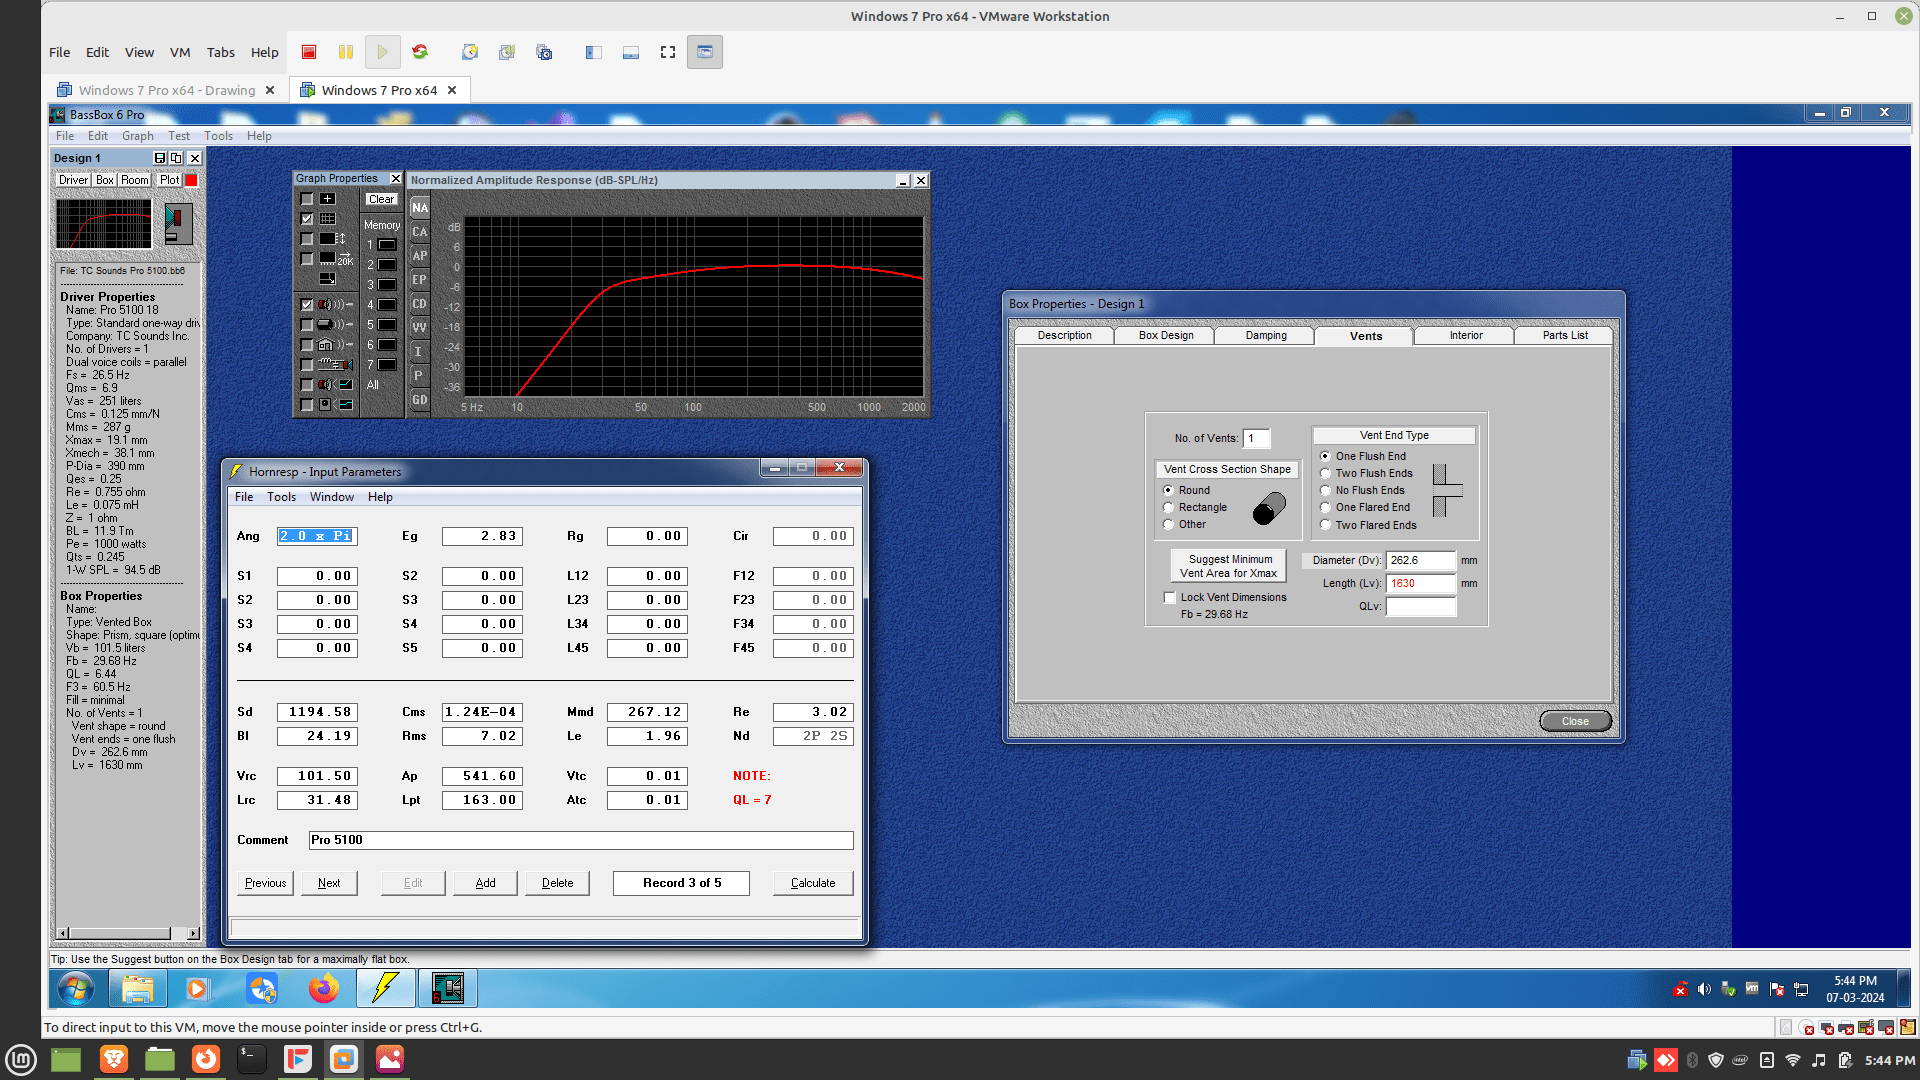Select the Other vent shape radio button
The width and height of the screenshot is (1920, 1080).
[1168, 525]
